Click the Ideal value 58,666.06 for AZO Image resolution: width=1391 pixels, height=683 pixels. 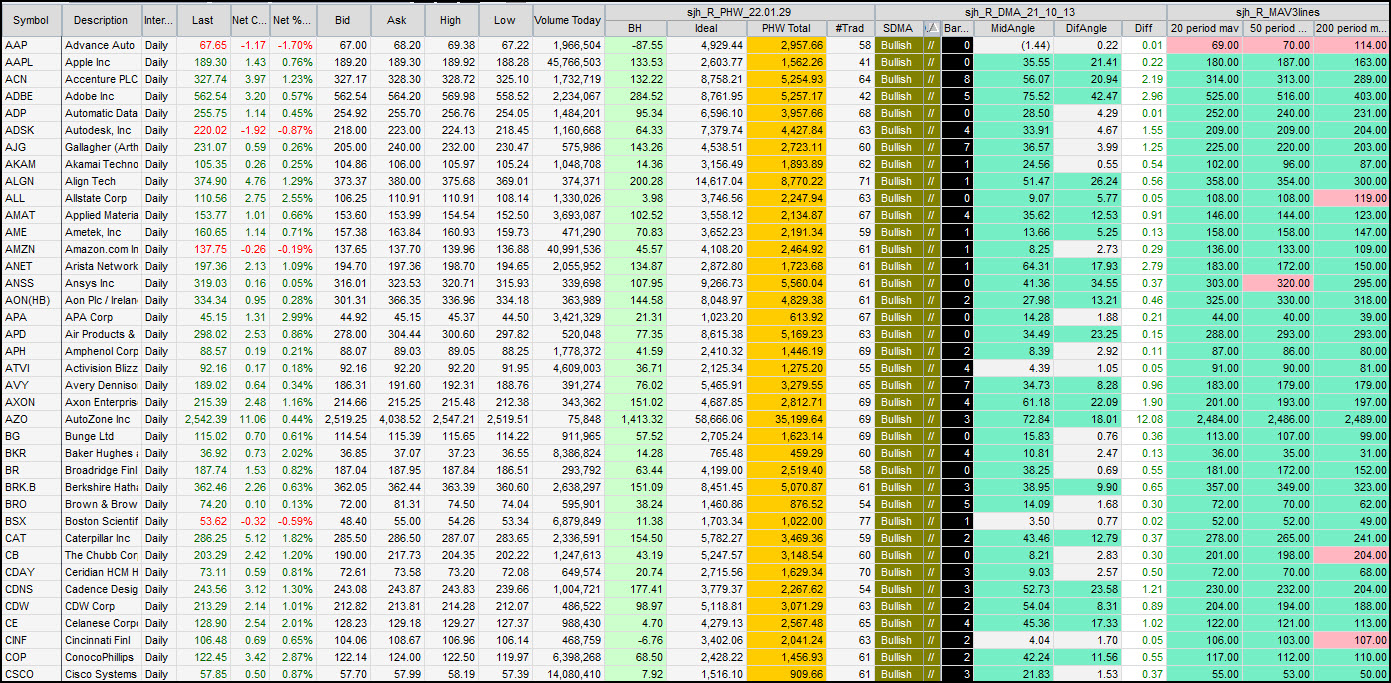705,419
